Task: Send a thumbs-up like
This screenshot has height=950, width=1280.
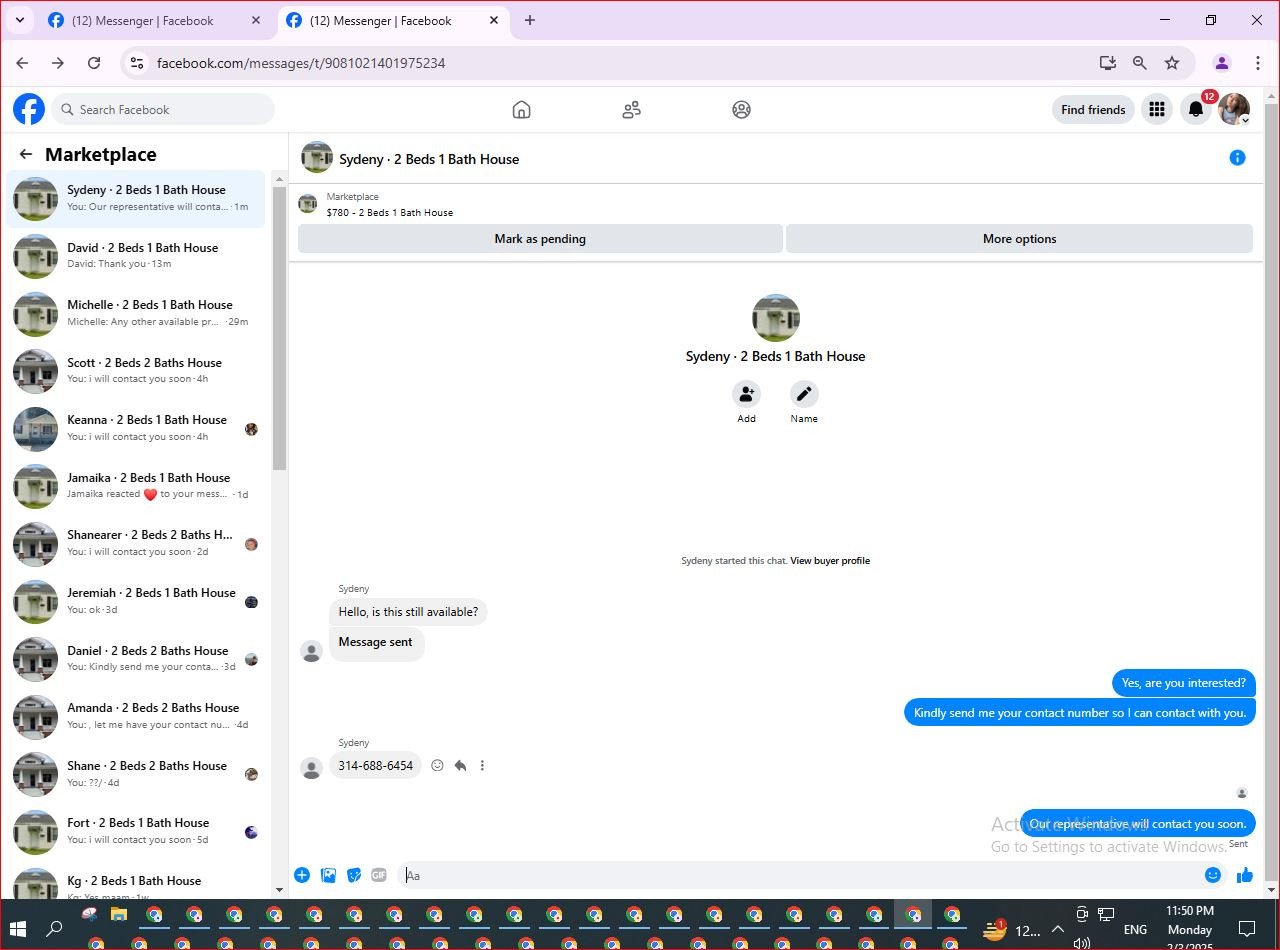Action: (1245, 875)
